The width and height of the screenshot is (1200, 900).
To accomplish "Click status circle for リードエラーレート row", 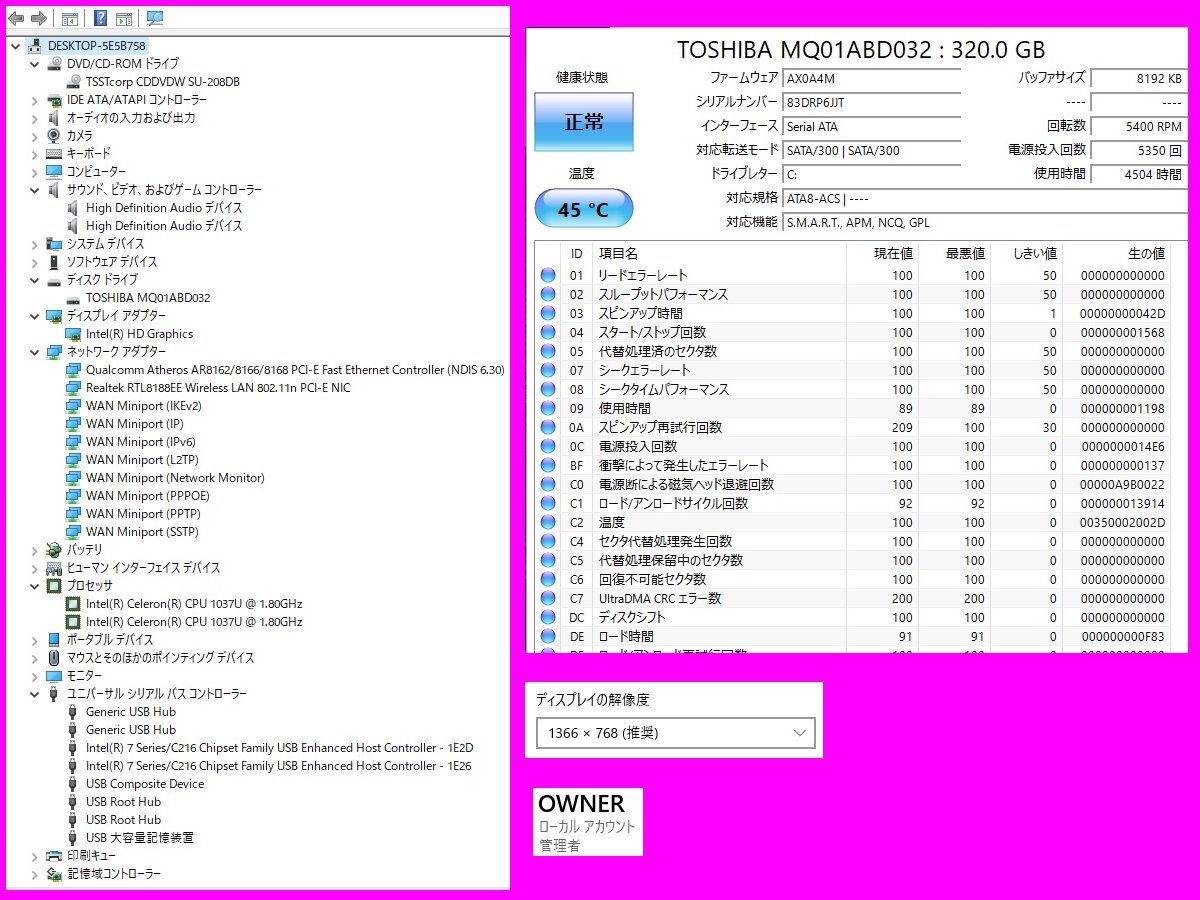I will [x=548, y=275].
